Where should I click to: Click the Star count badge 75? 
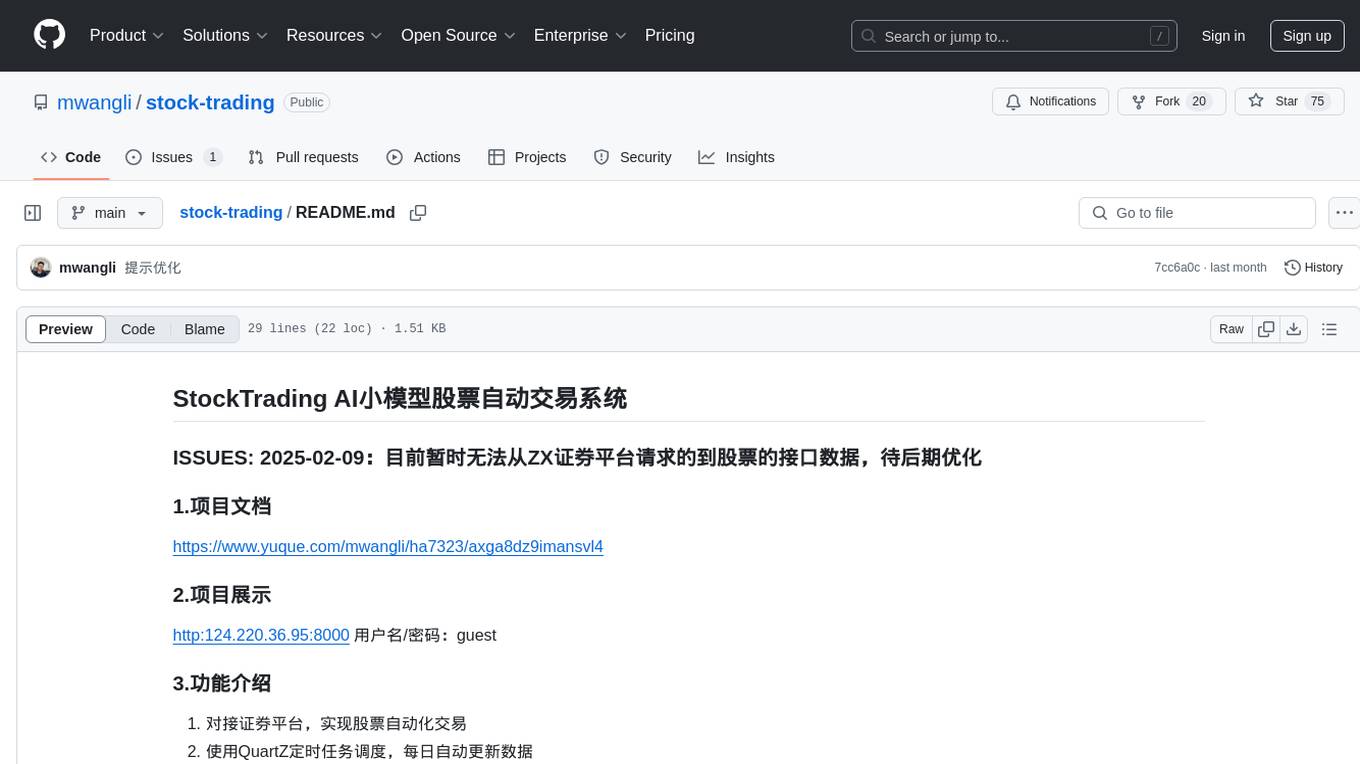click(x=1318, y=101)
